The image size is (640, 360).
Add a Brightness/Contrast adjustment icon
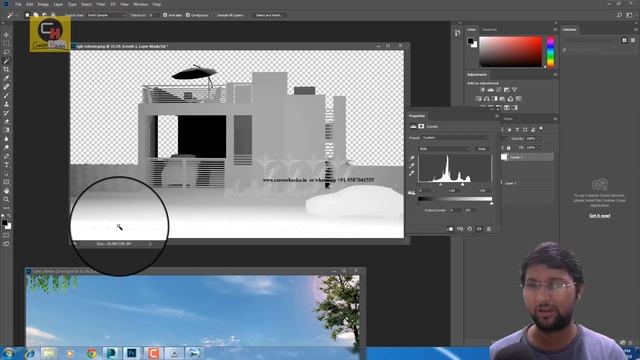click(482, 90)
